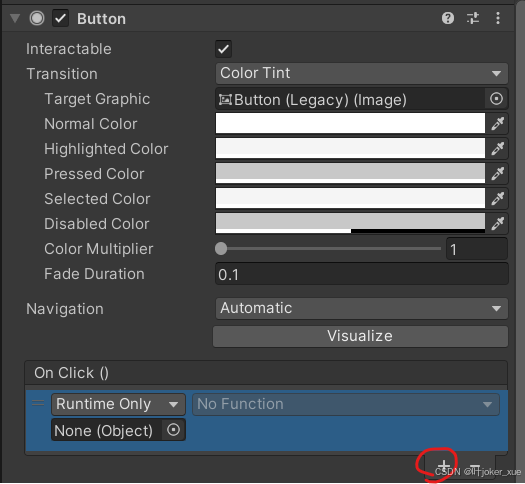
Task: Use eyedropper for Selected Color
Action: [x=498, y=198]
